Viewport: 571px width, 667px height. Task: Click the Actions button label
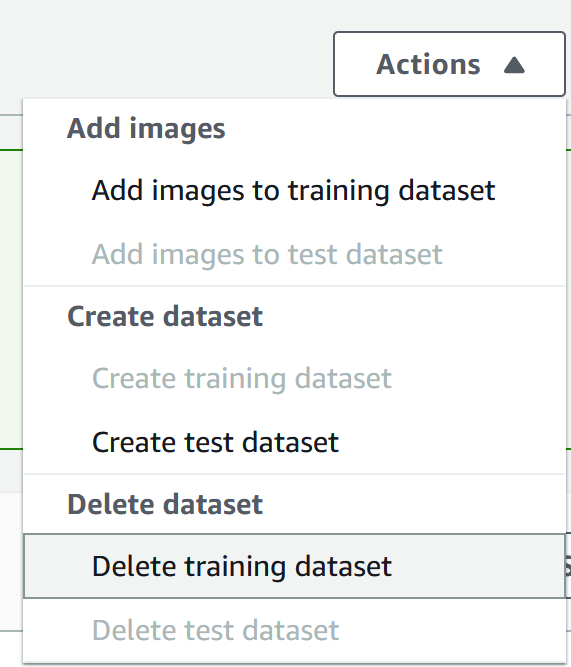(x=428, y=65)
